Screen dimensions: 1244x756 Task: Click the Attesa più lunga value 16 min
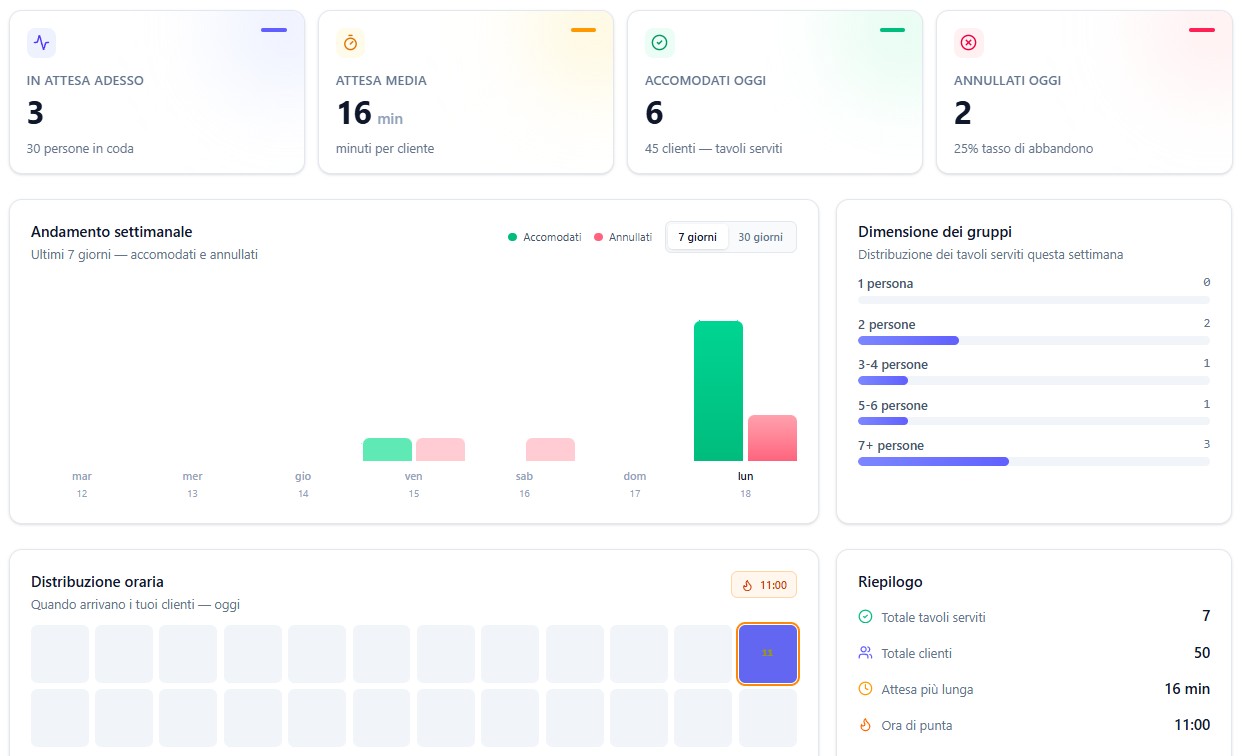[x=1187, y=689]
